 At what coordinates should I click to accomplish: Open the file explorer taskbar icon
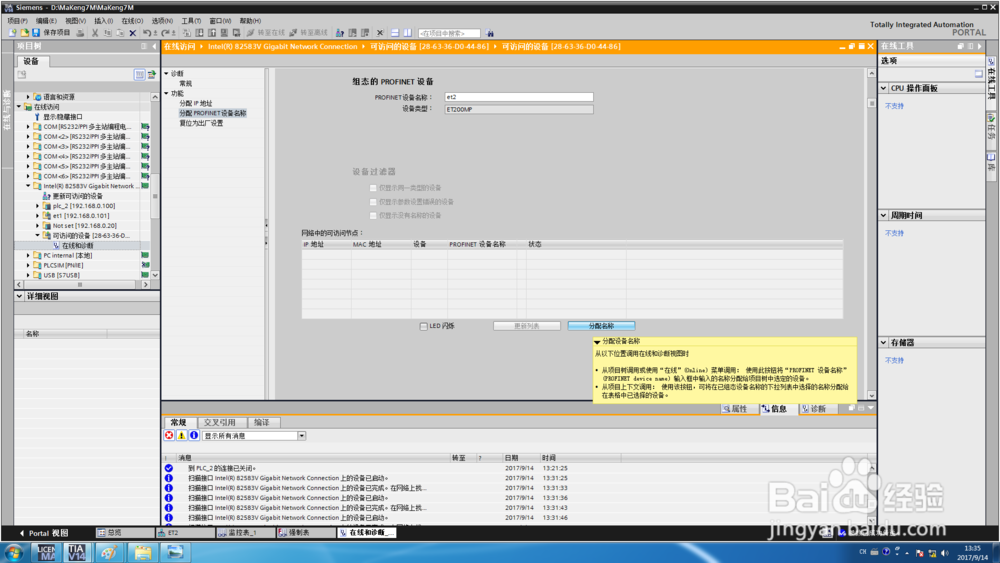[142, 552]
